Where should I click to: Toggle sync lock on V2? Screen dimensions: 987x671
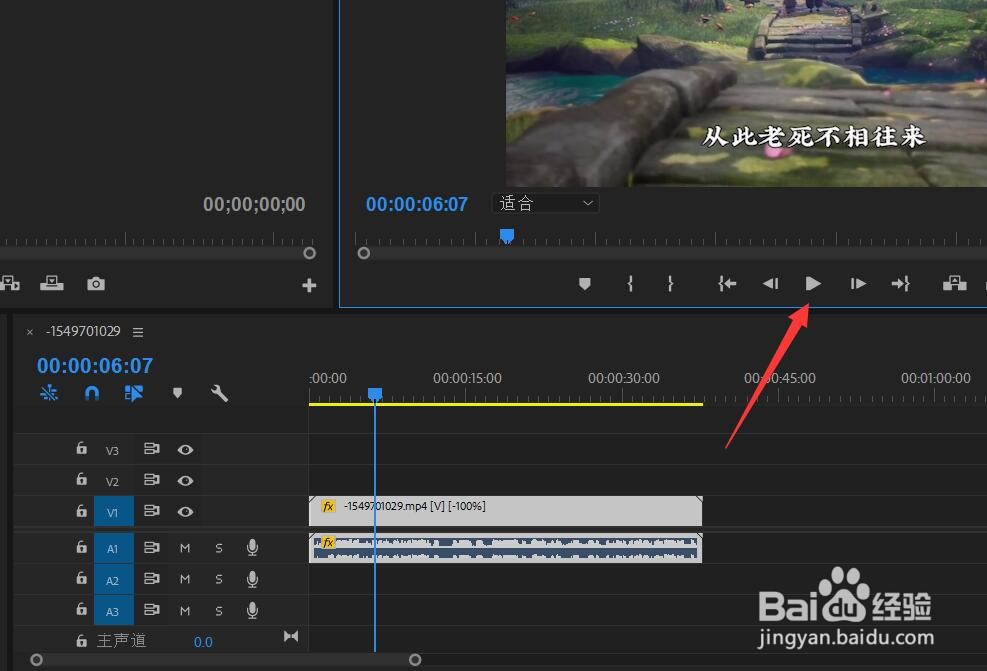pos(152,480)
